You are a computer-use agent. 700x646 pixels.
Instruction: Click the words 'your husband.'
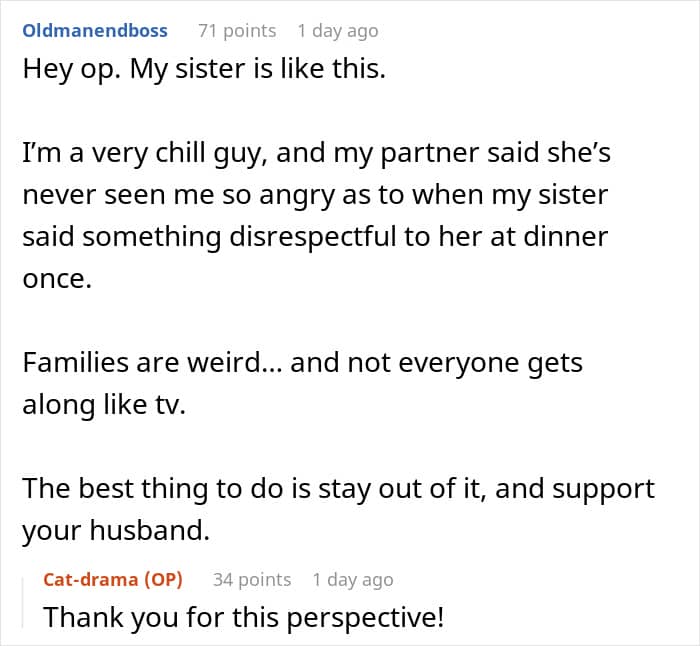click(x=116, y=531)
